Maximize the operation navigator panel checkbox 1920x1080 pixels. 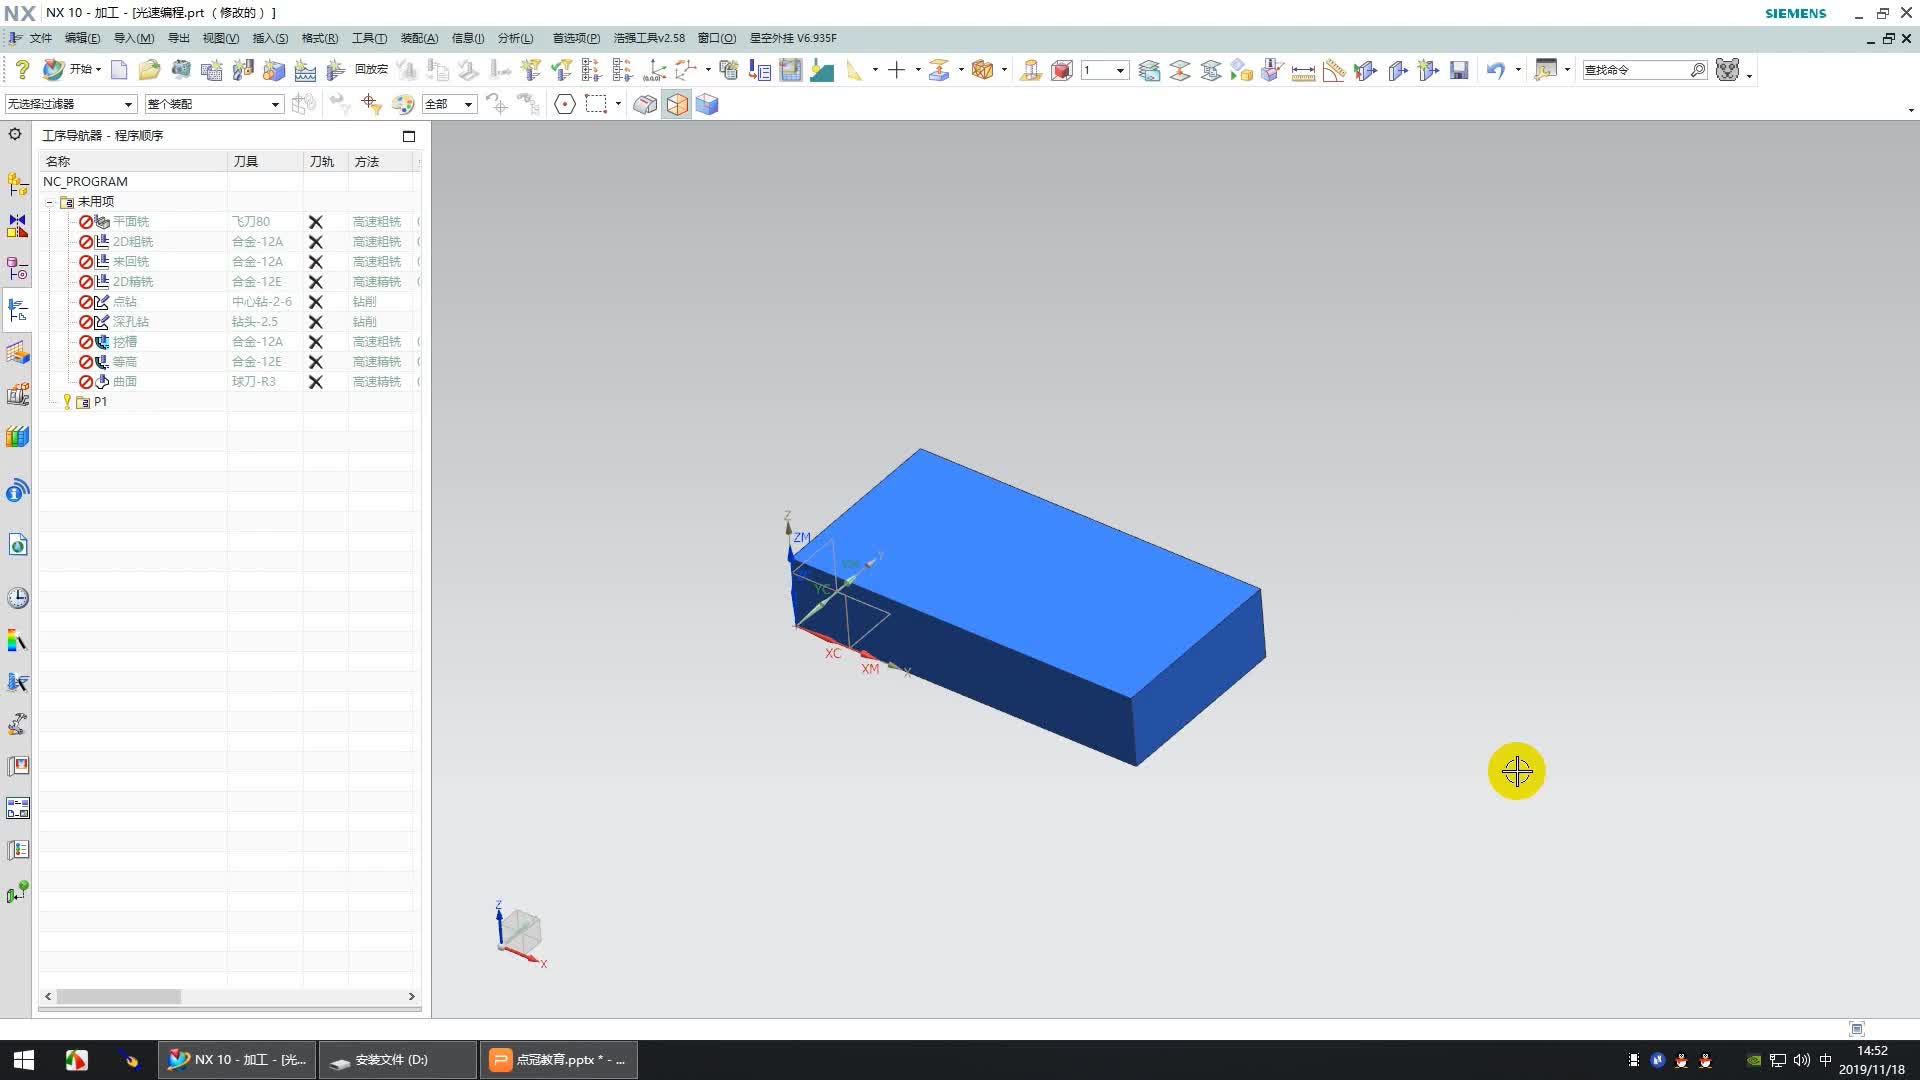coord(408,136)
